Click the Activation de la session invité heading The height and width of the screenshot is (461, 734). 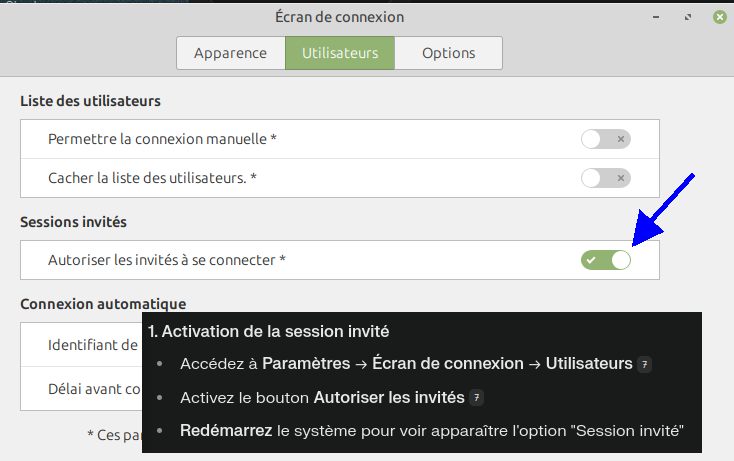(x=268, y=331)
